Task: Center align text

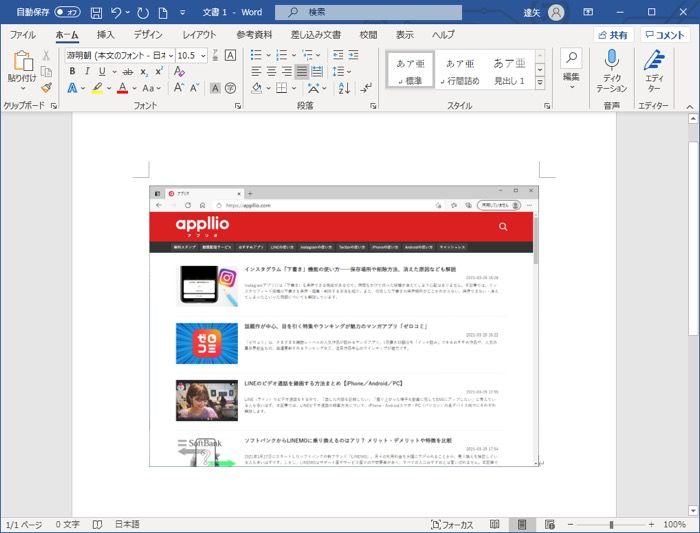Action: tap(271, 71)
